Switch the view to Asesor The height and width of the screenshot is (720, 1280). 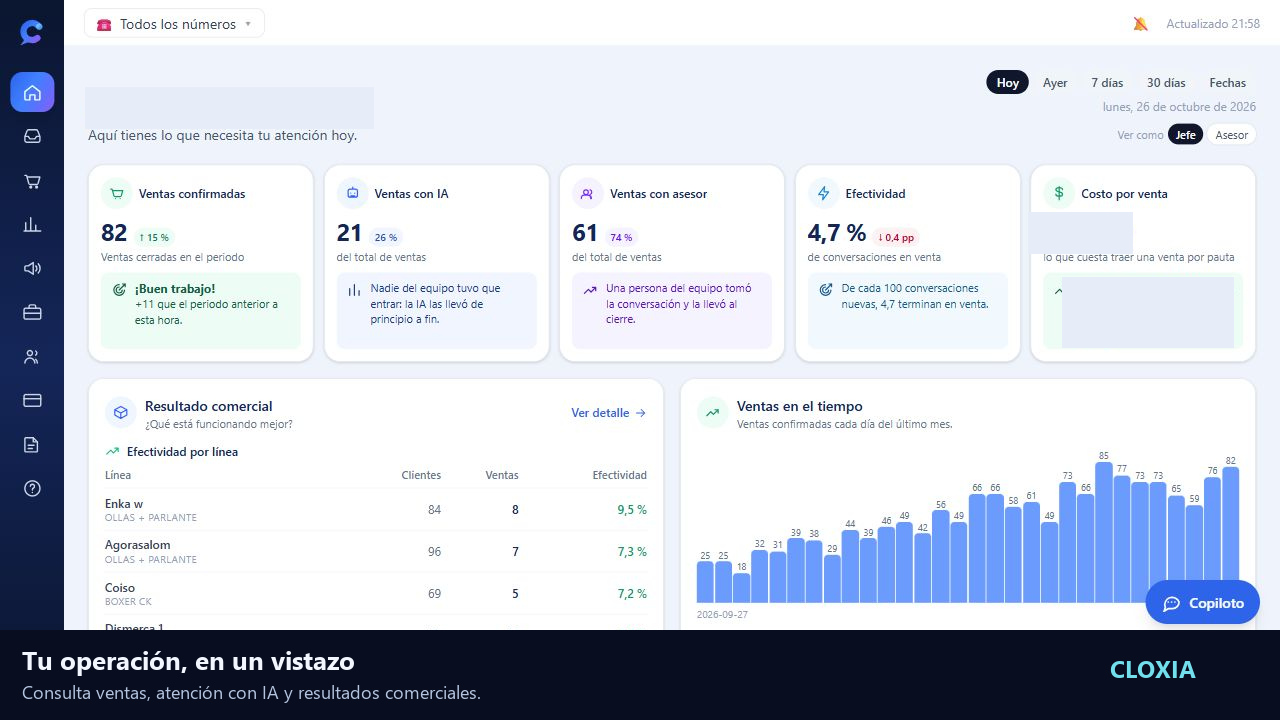(1232, 135)
